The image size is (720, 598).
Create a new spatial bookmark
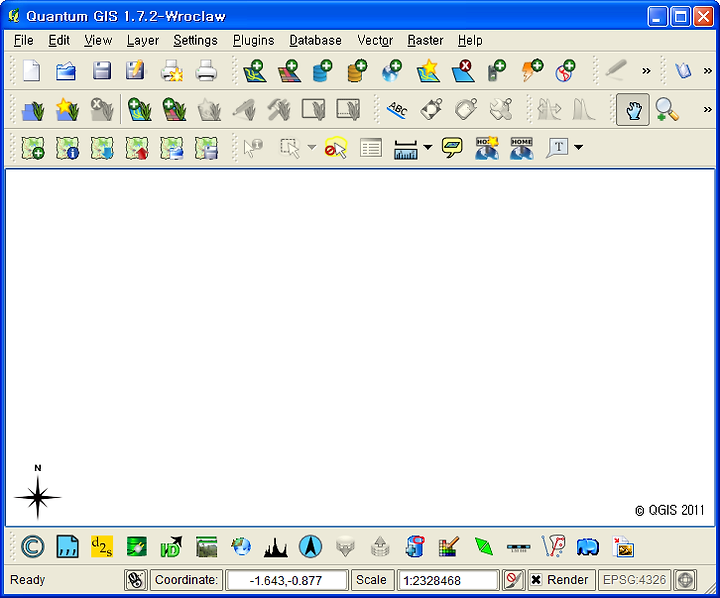pos(487,148)
